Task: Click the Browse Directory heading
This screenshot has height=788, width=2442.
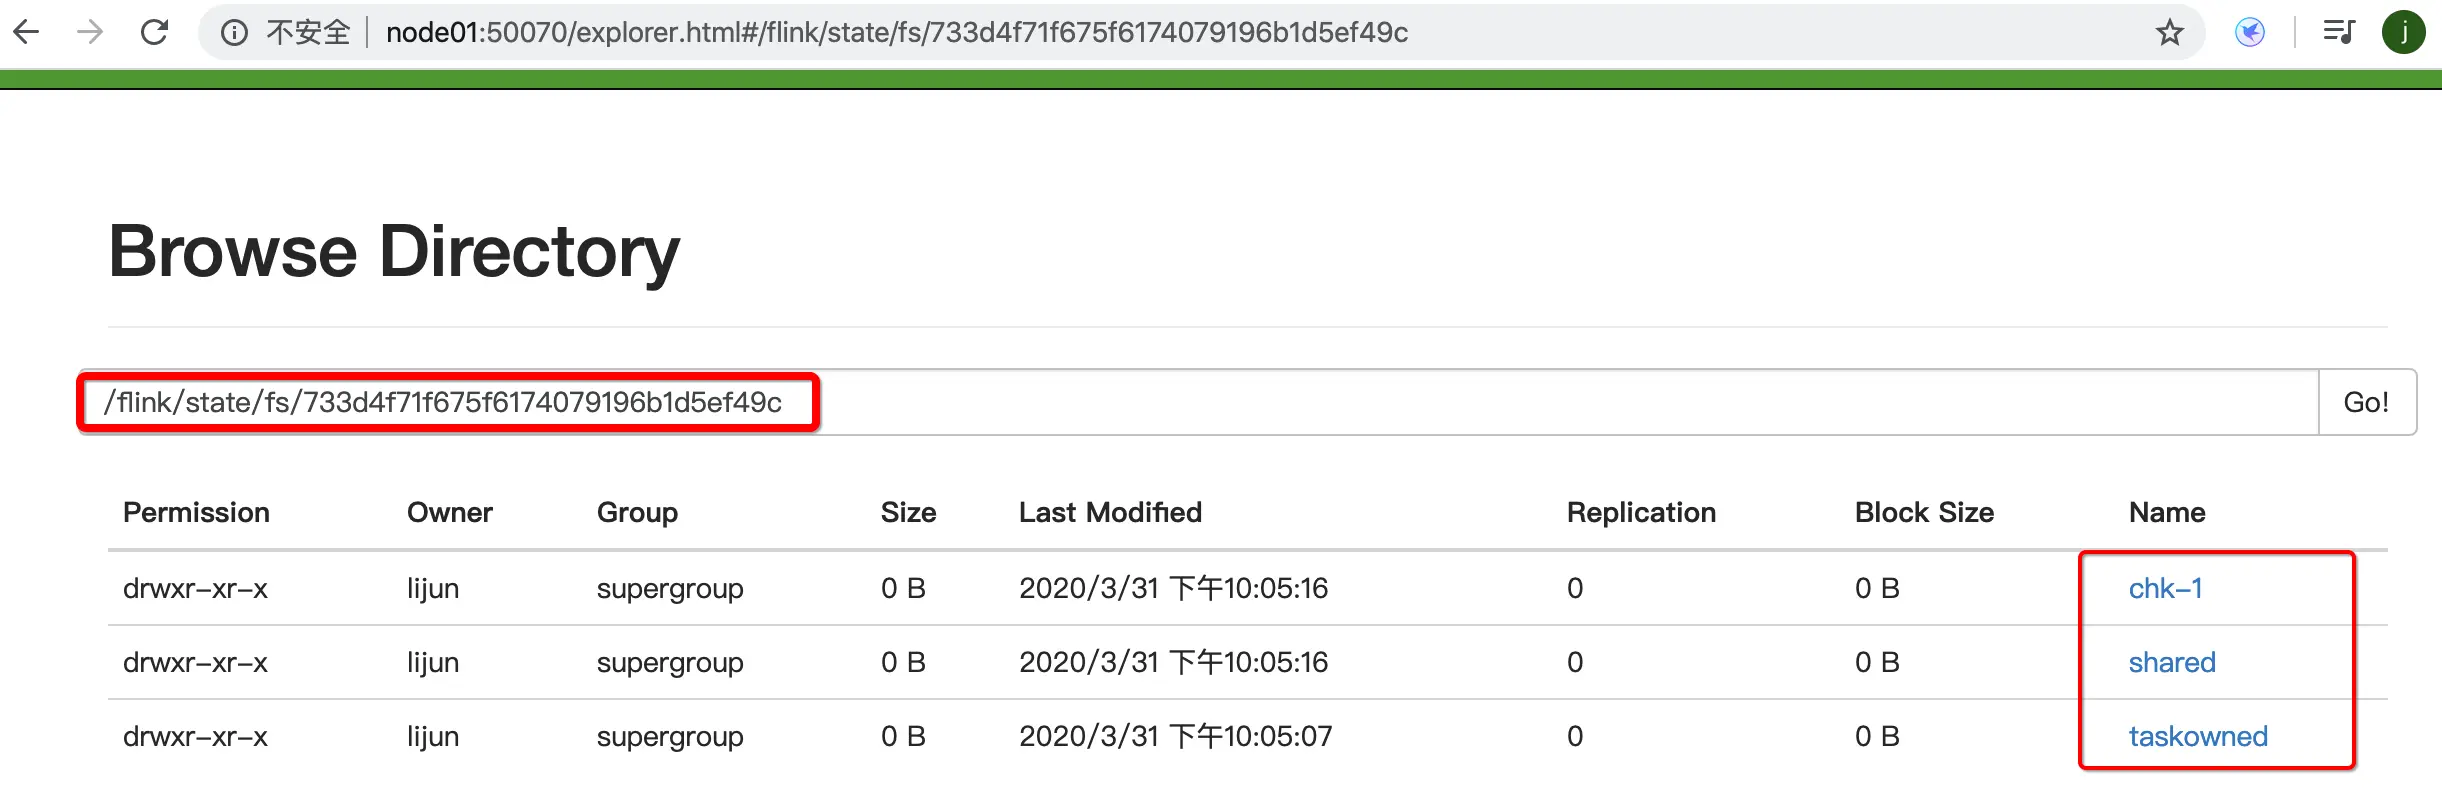Action: pos(394,251)
